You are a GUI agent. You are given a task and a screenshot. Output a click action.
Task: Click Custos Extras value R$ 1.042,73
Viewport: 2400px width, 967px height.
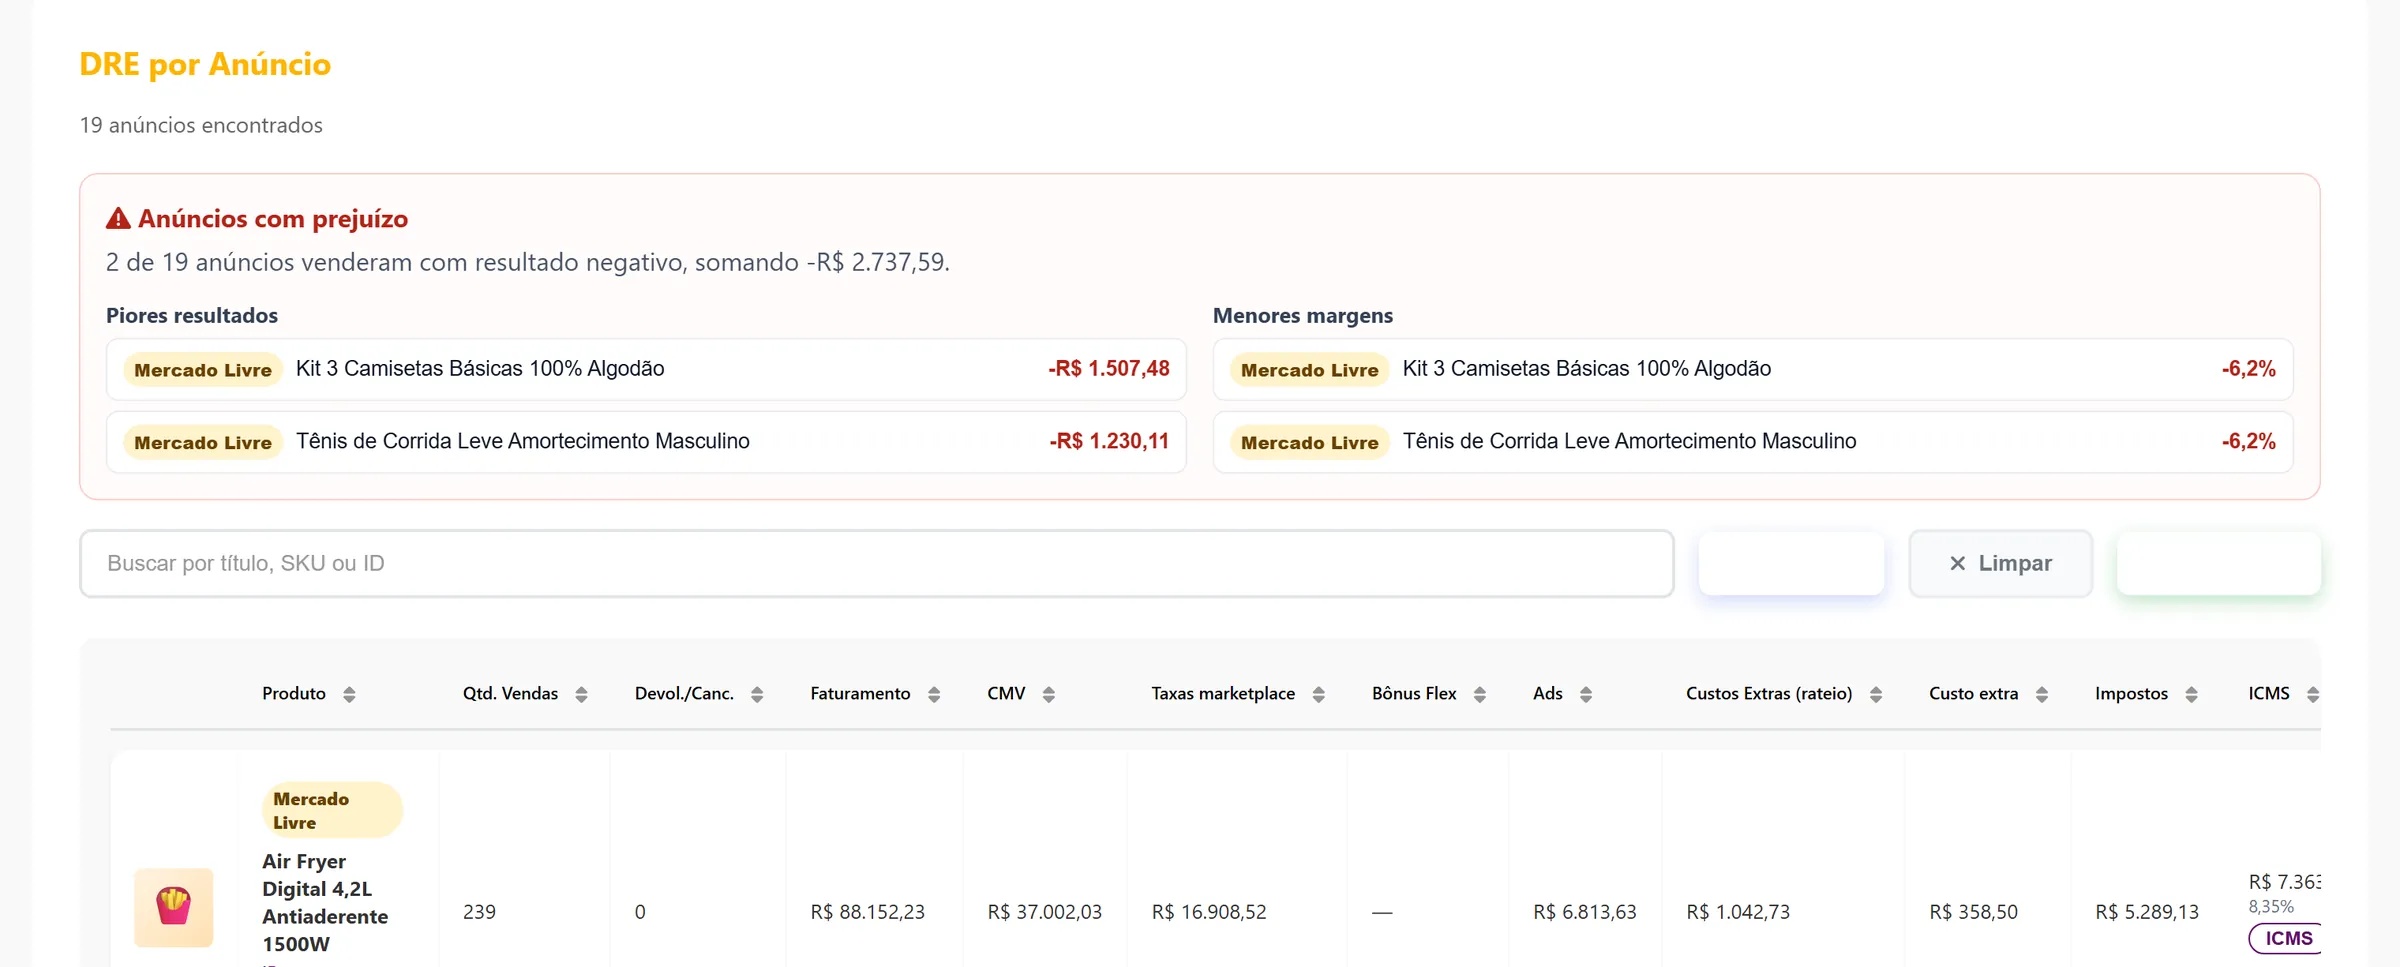click(x=1738, y=913)
